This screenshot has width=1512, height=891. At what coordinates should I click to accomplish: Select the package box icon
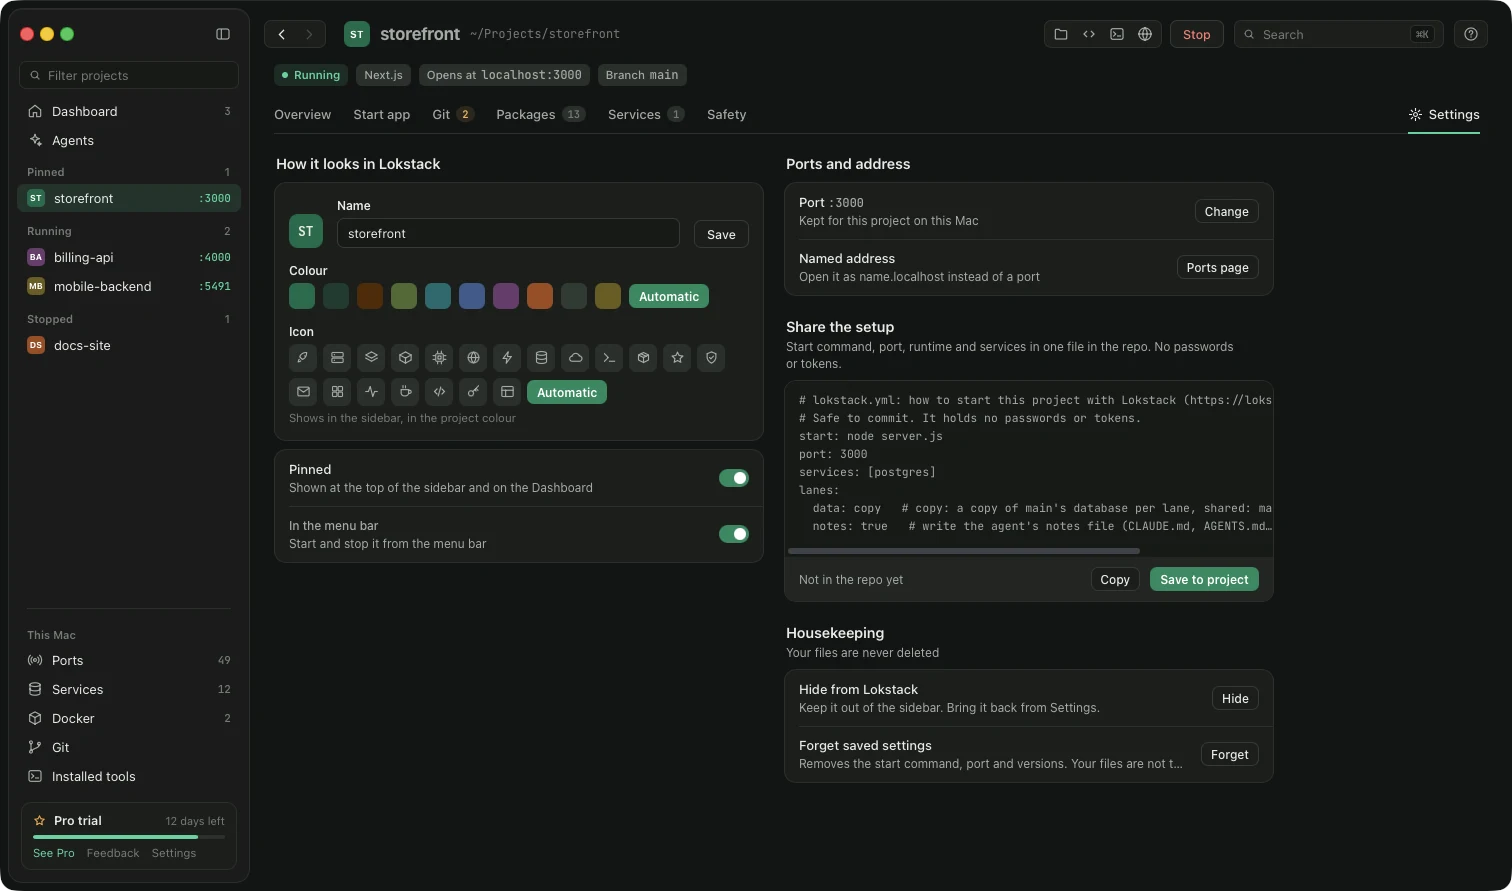click(643, 358)
